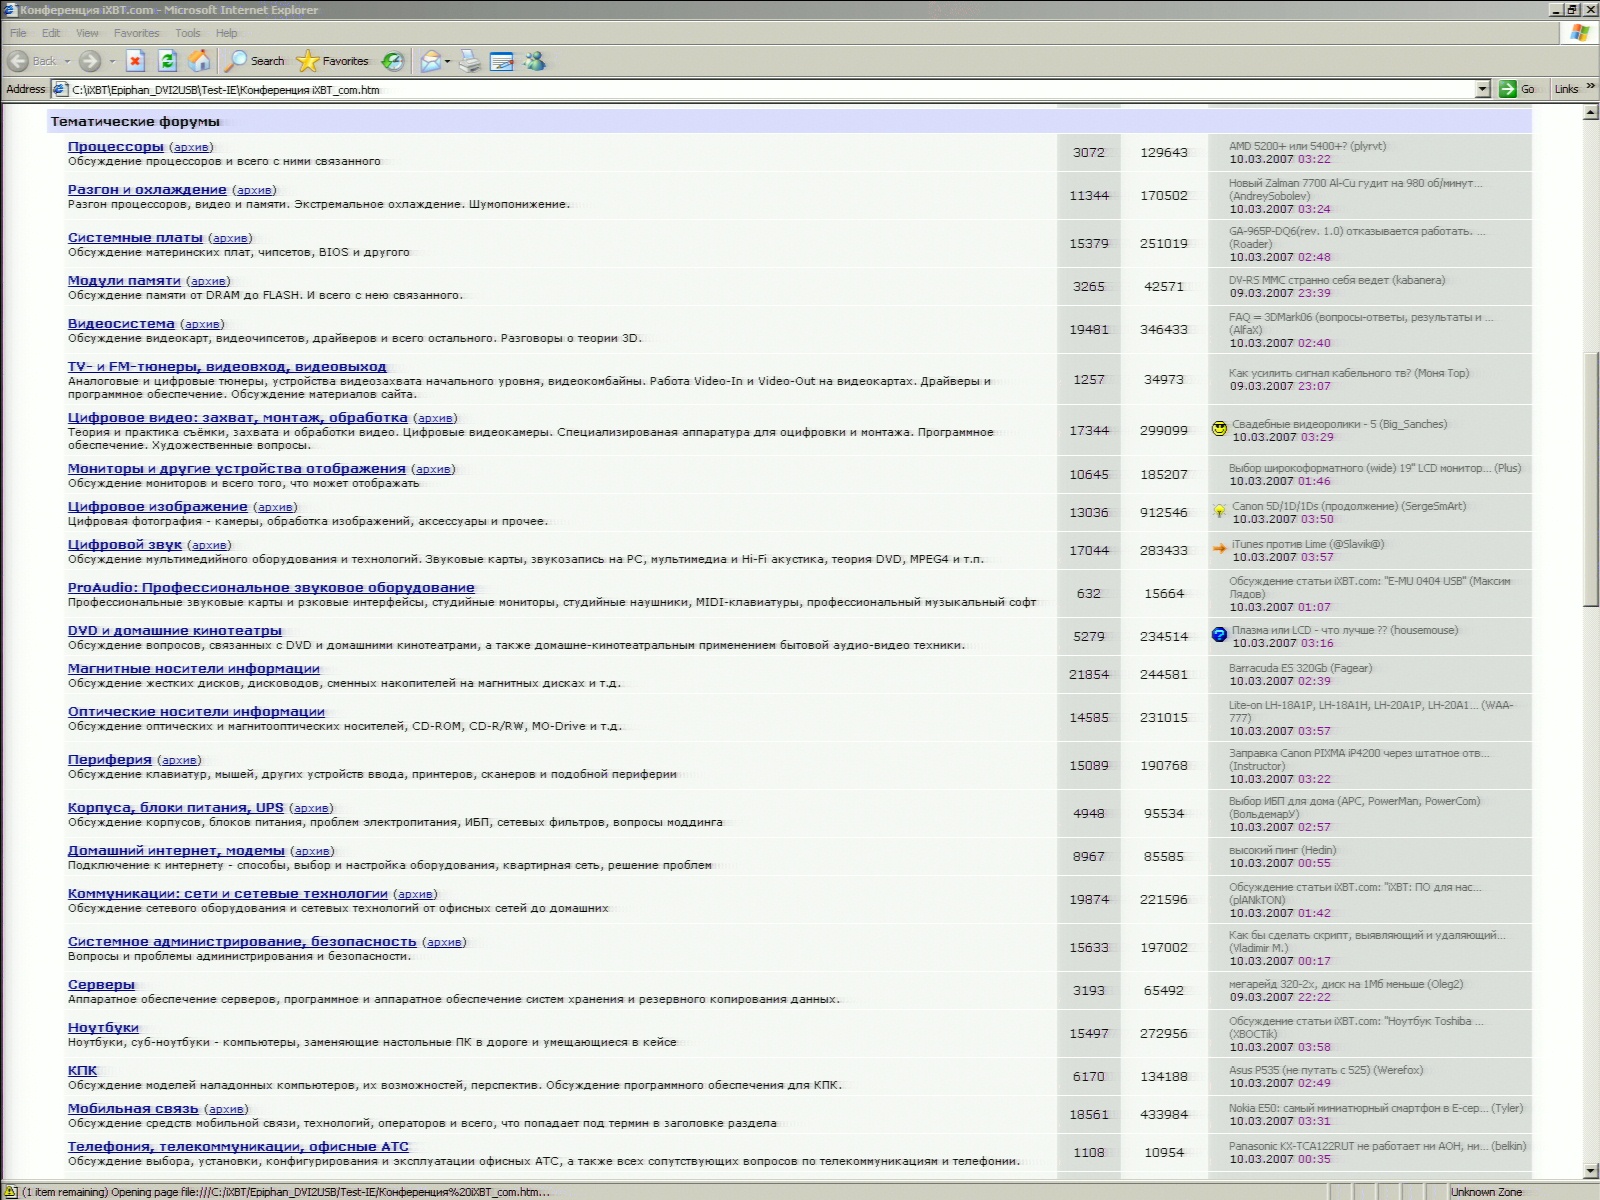Open the Messenger toolbar icon
Viewport: 1600px width, 1200px height.
[x=535, y=61]
